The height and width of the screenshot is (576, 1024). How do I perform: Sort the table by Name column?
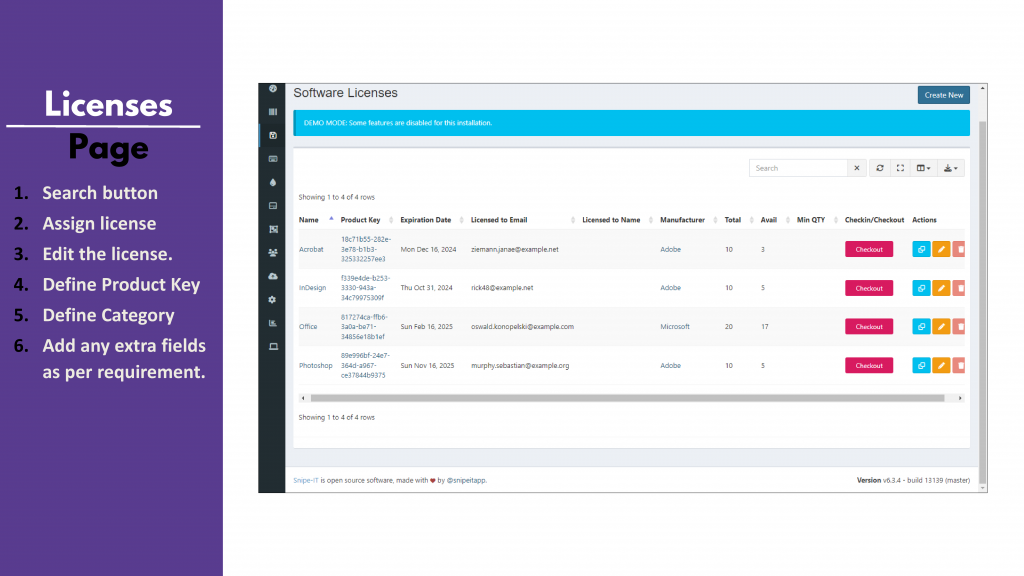pyautogui.click(x=308, y=220)
